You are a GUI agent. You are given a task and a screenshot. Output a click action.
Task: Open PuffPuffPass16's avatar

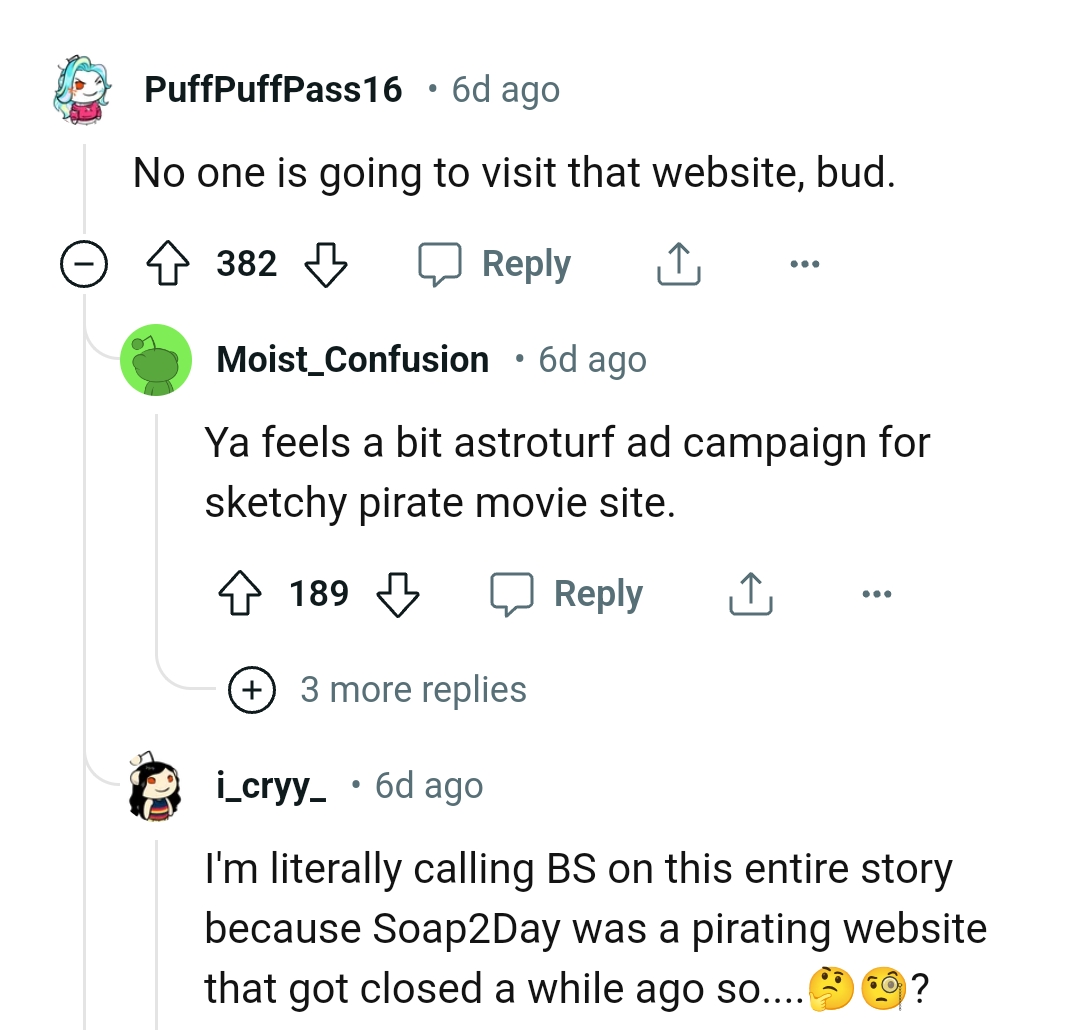point(80,88)
